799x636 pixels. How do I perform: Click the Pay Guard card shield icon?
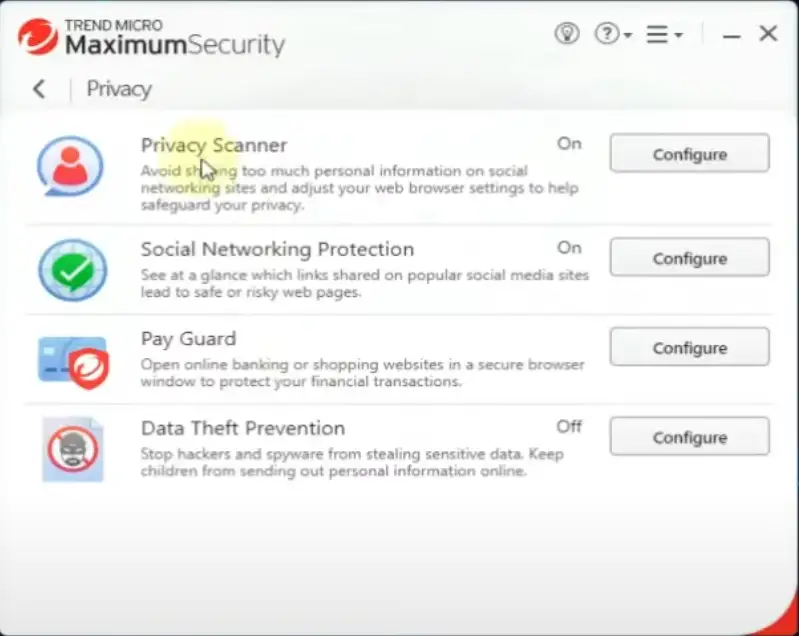[73, 361]
